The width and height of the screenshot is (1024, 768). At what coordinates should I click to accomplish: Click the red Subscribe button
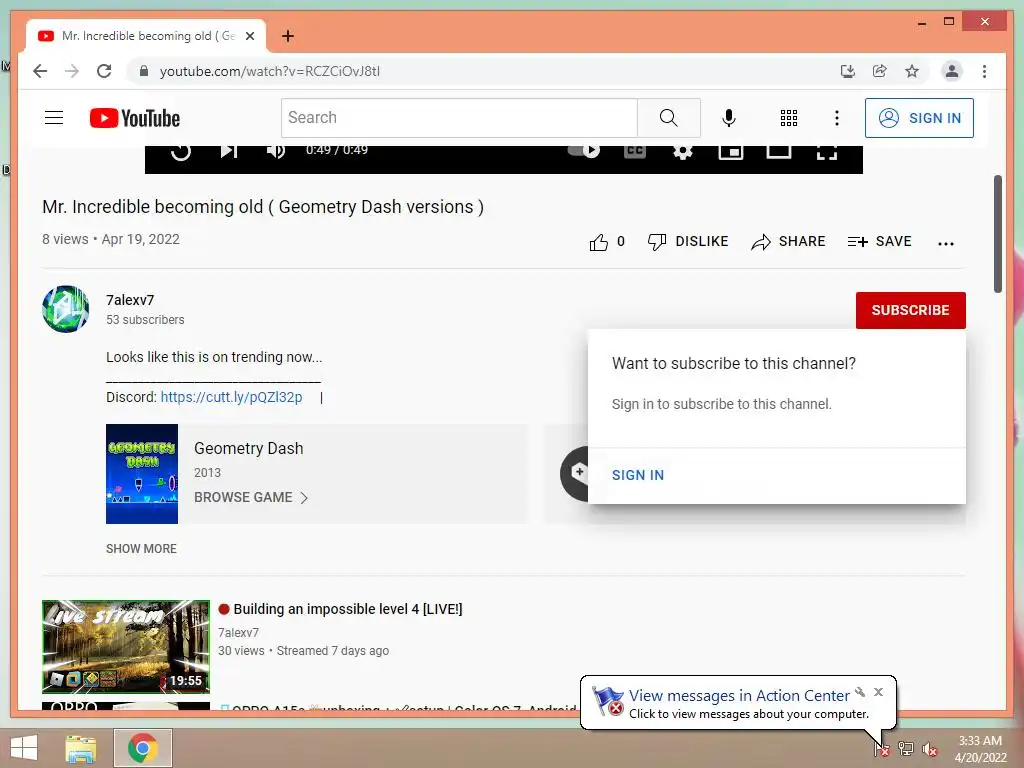click(910, 310)
